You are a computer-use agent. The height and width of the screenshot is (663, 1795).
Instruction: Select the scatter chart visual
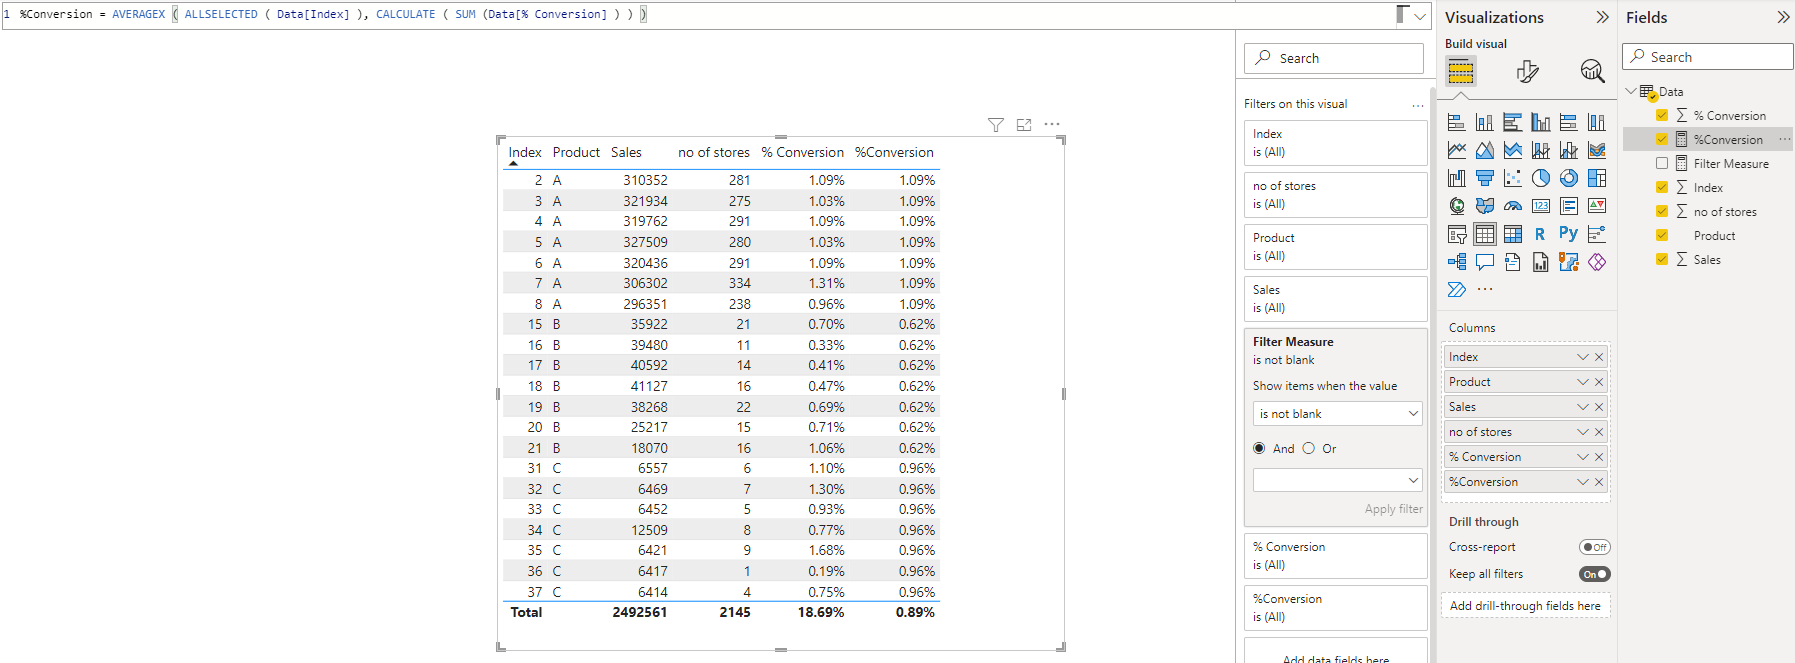(1513, 178)
